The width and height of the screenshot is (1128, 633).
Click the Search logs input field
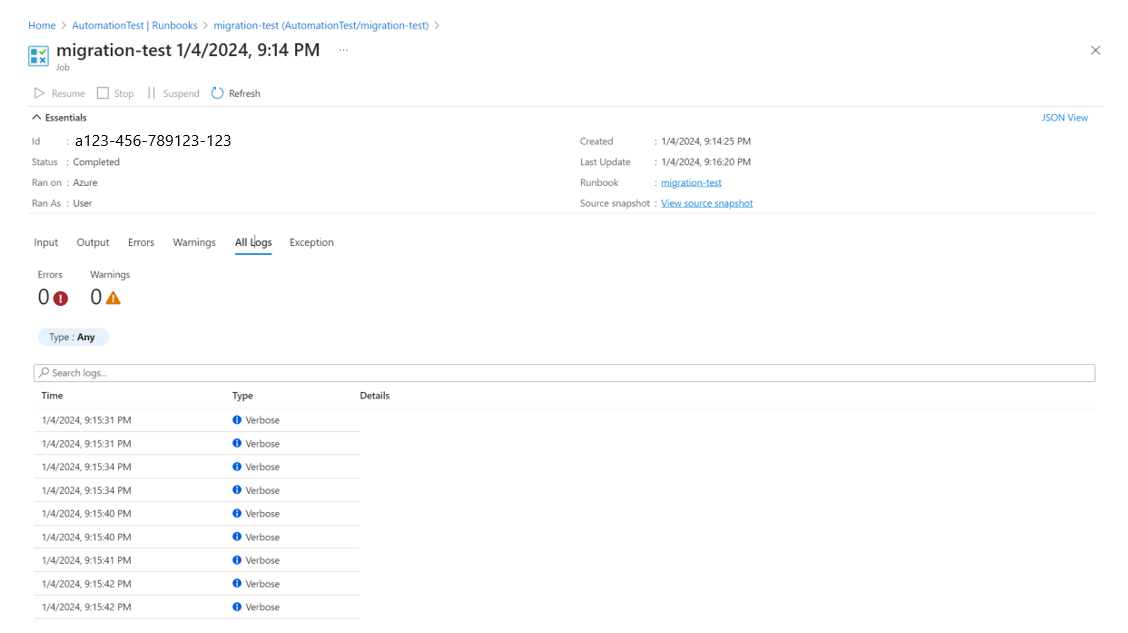[565, 373]
